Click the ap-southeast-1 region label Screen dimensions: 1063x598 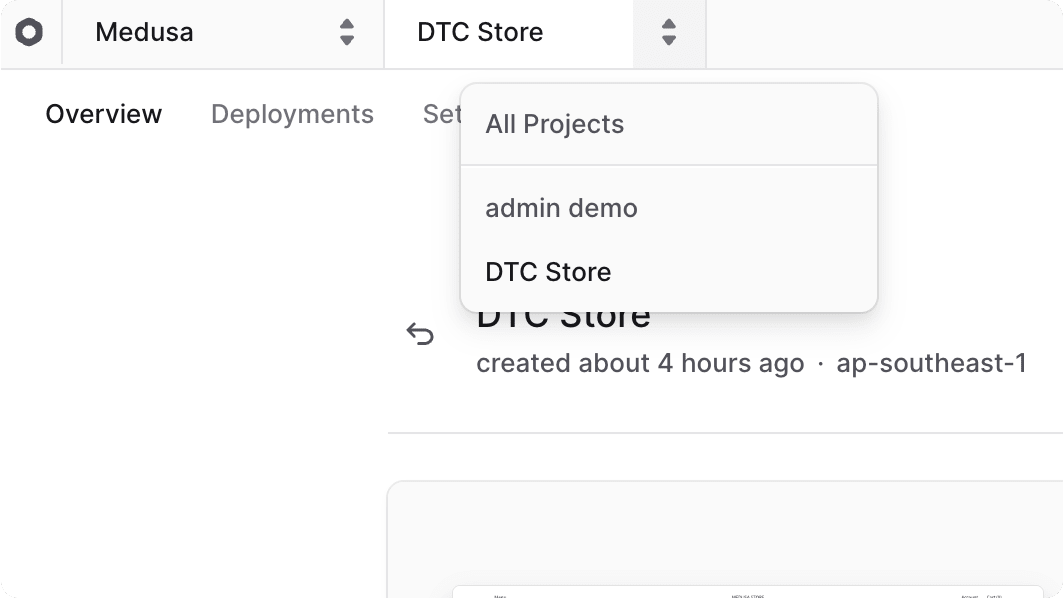[x=931, y=363]
